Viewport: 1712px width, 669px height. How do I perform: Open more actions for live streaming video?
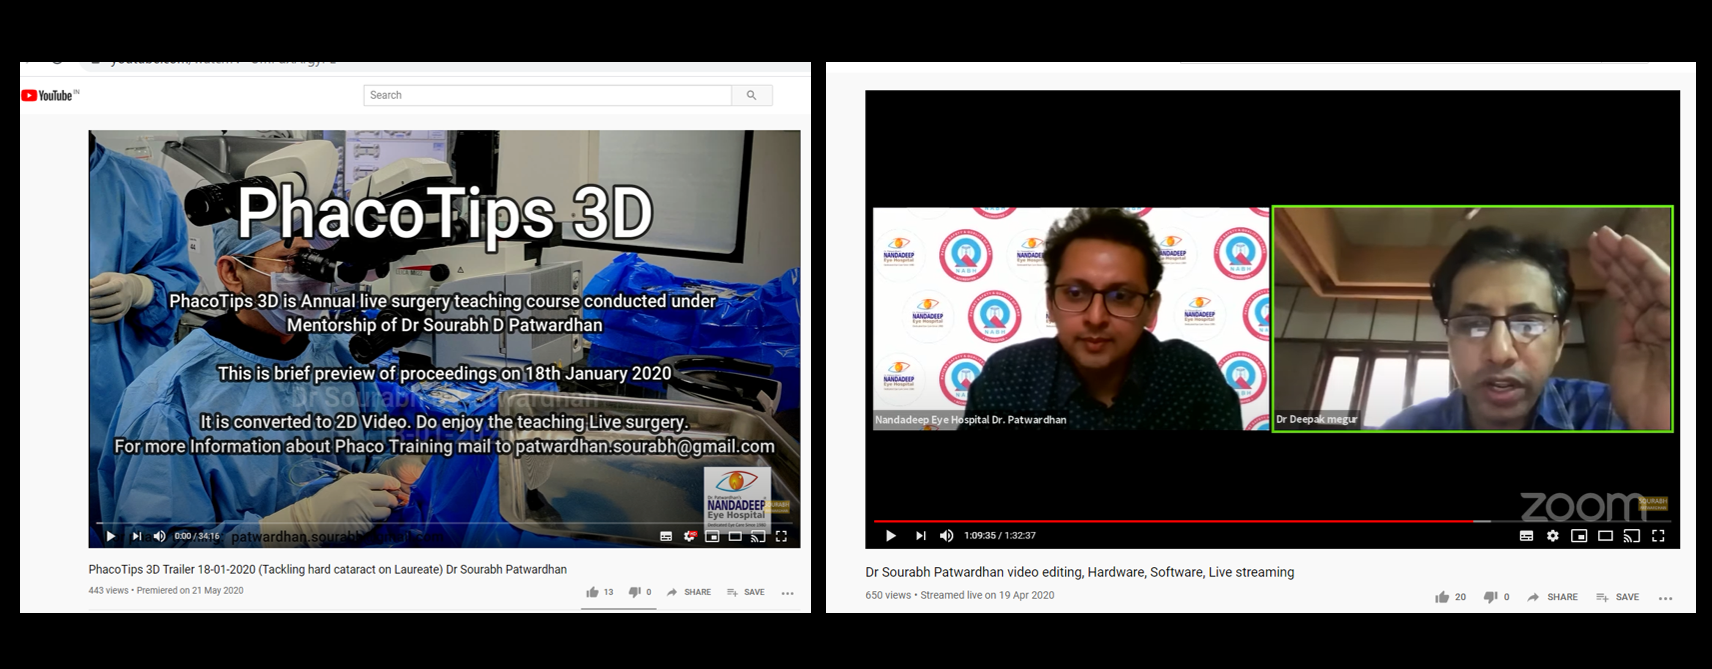(1665, 598)
